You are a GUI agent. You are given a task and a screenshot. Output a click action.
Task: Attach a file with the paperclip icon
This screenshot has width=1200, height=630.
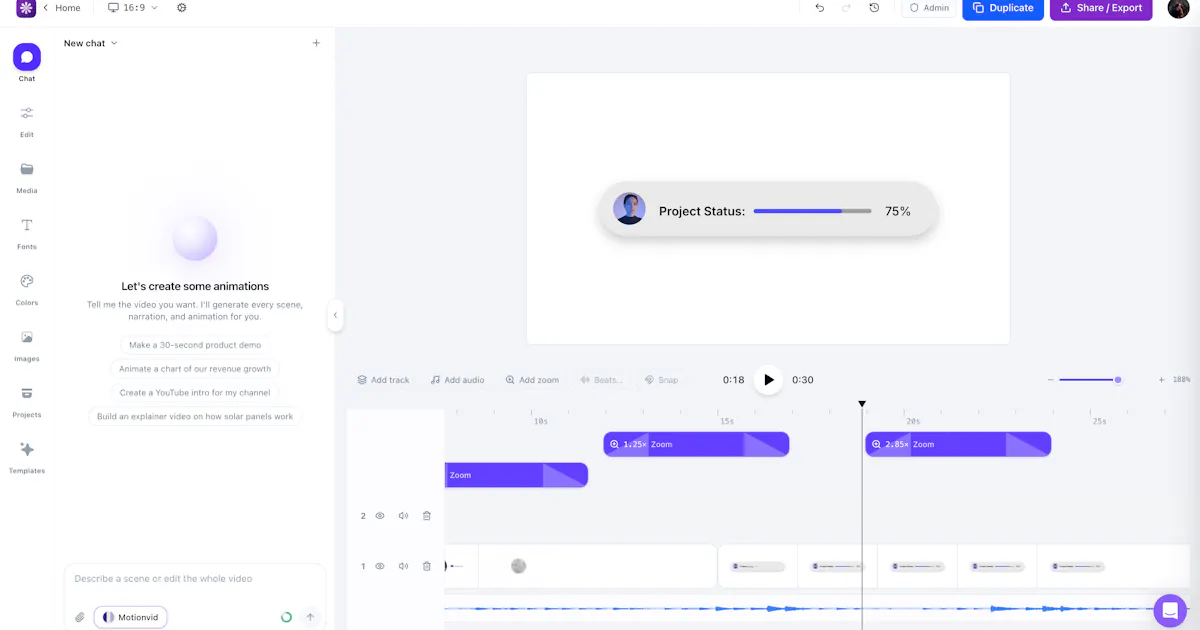point(80,617)
